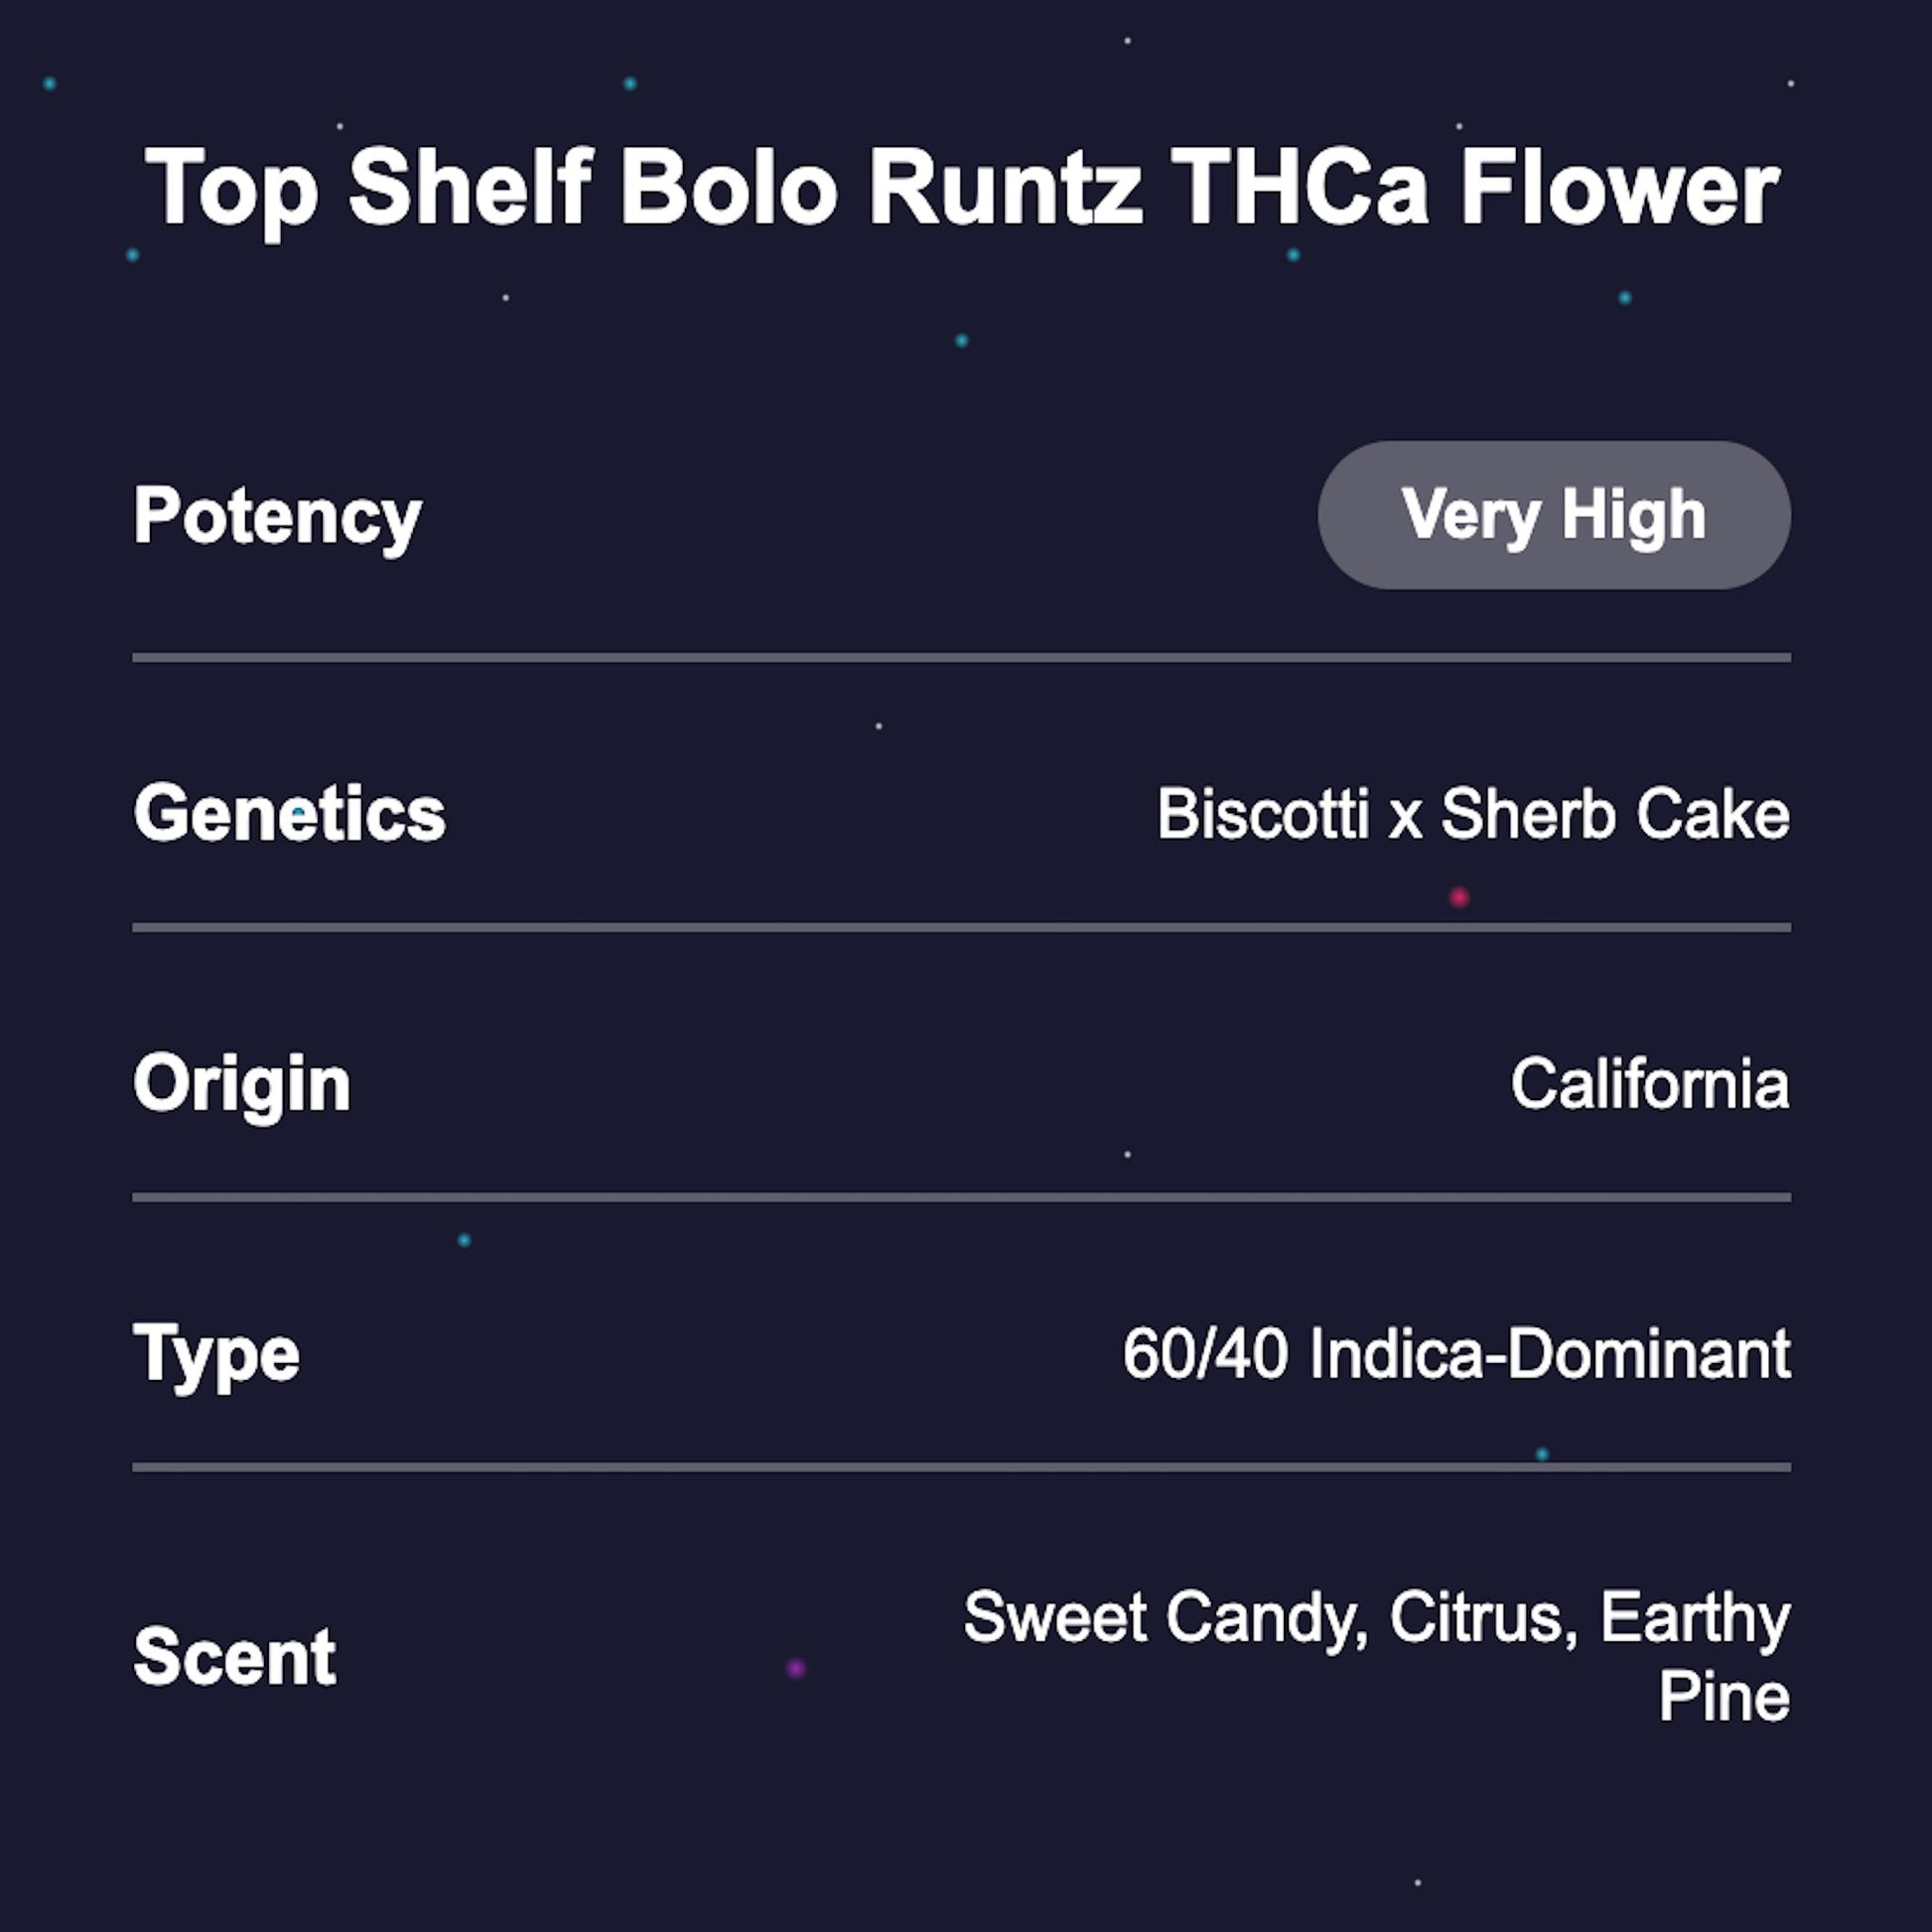Click the Very High potency badge

[1553, 515]
